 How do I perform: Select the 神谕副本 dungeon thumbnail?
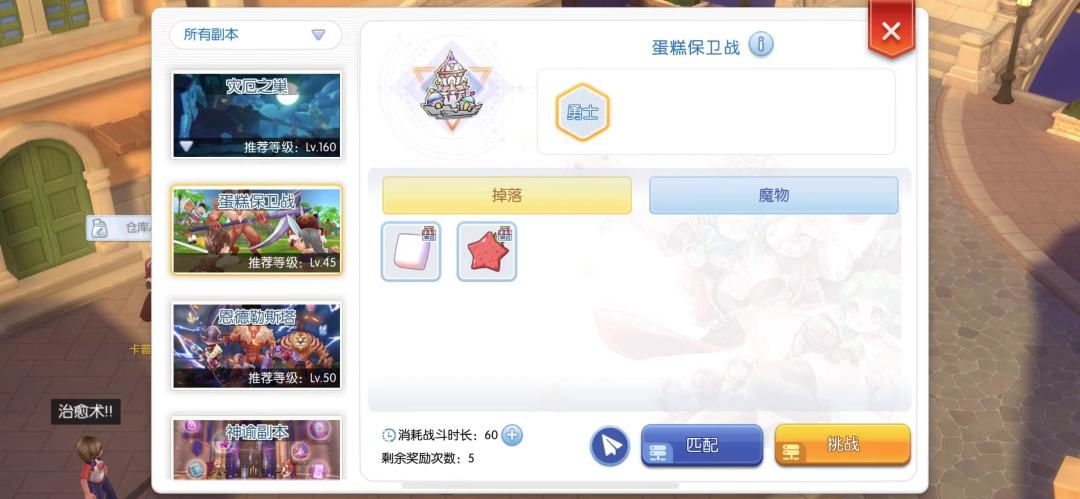(256, 449)
